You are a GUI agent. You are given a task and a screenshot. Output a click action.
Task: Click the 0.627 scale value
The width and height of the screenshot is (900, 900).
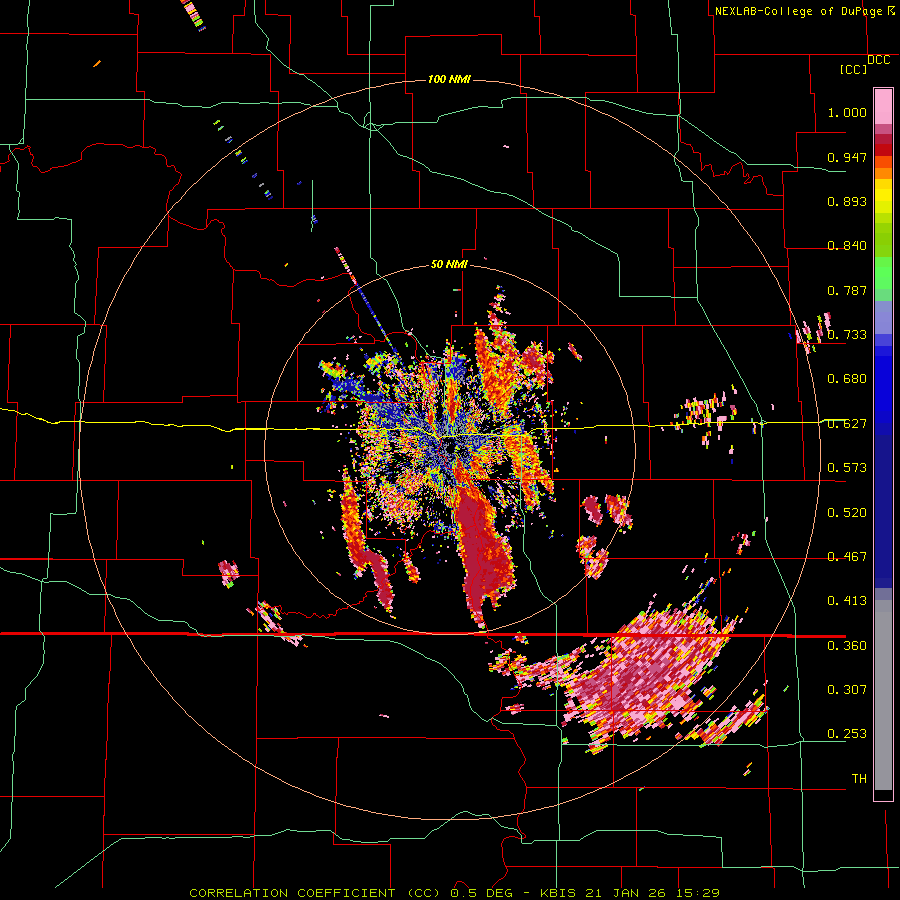[x=847, y=424]
